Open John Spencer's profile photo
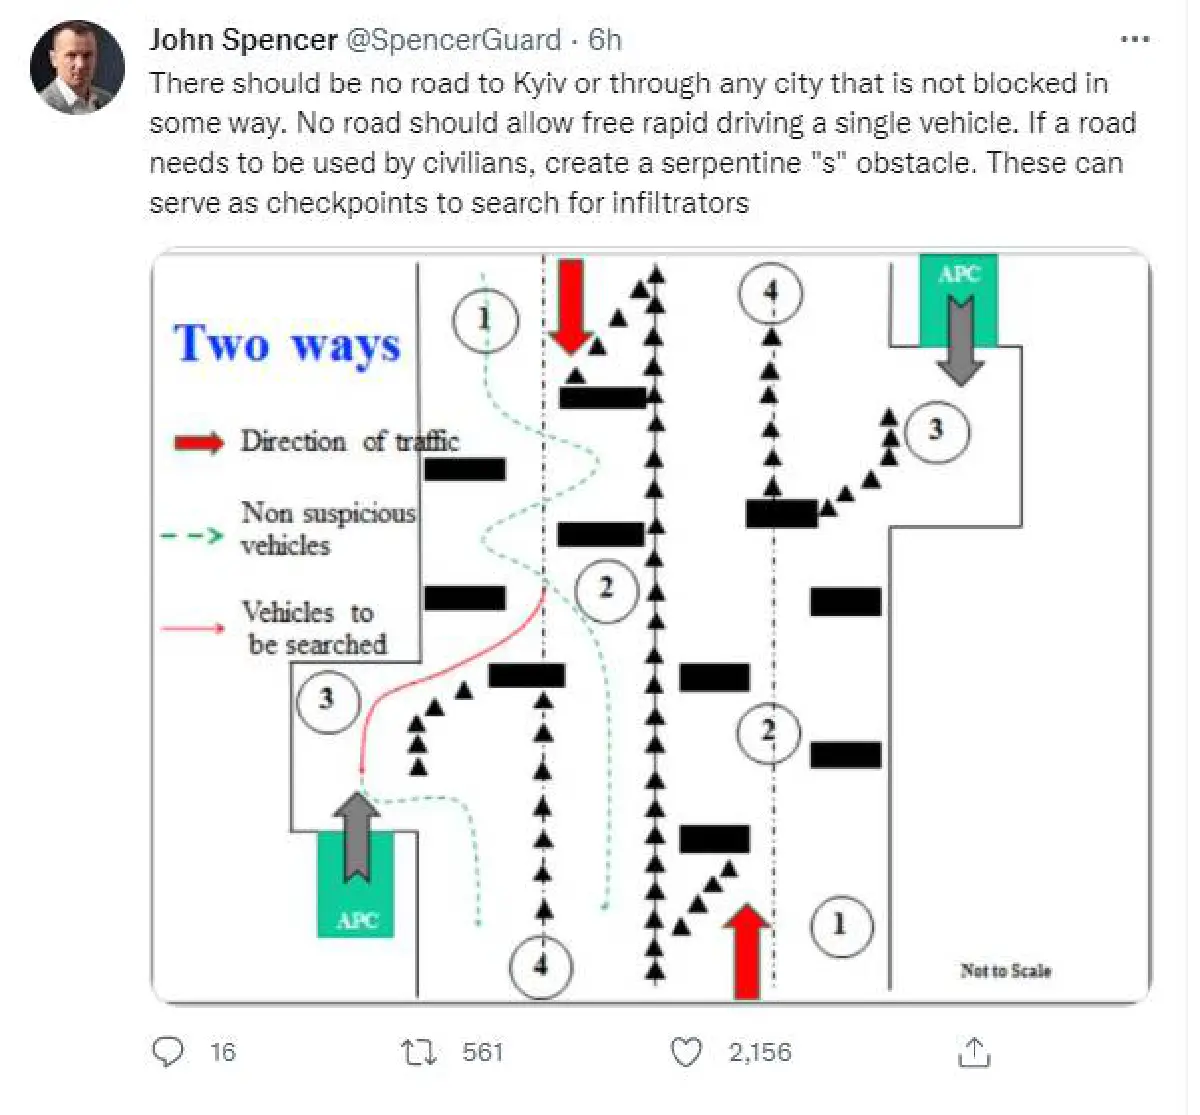Viewport: 1200px width, 1115px height. [x=77, y=68]
